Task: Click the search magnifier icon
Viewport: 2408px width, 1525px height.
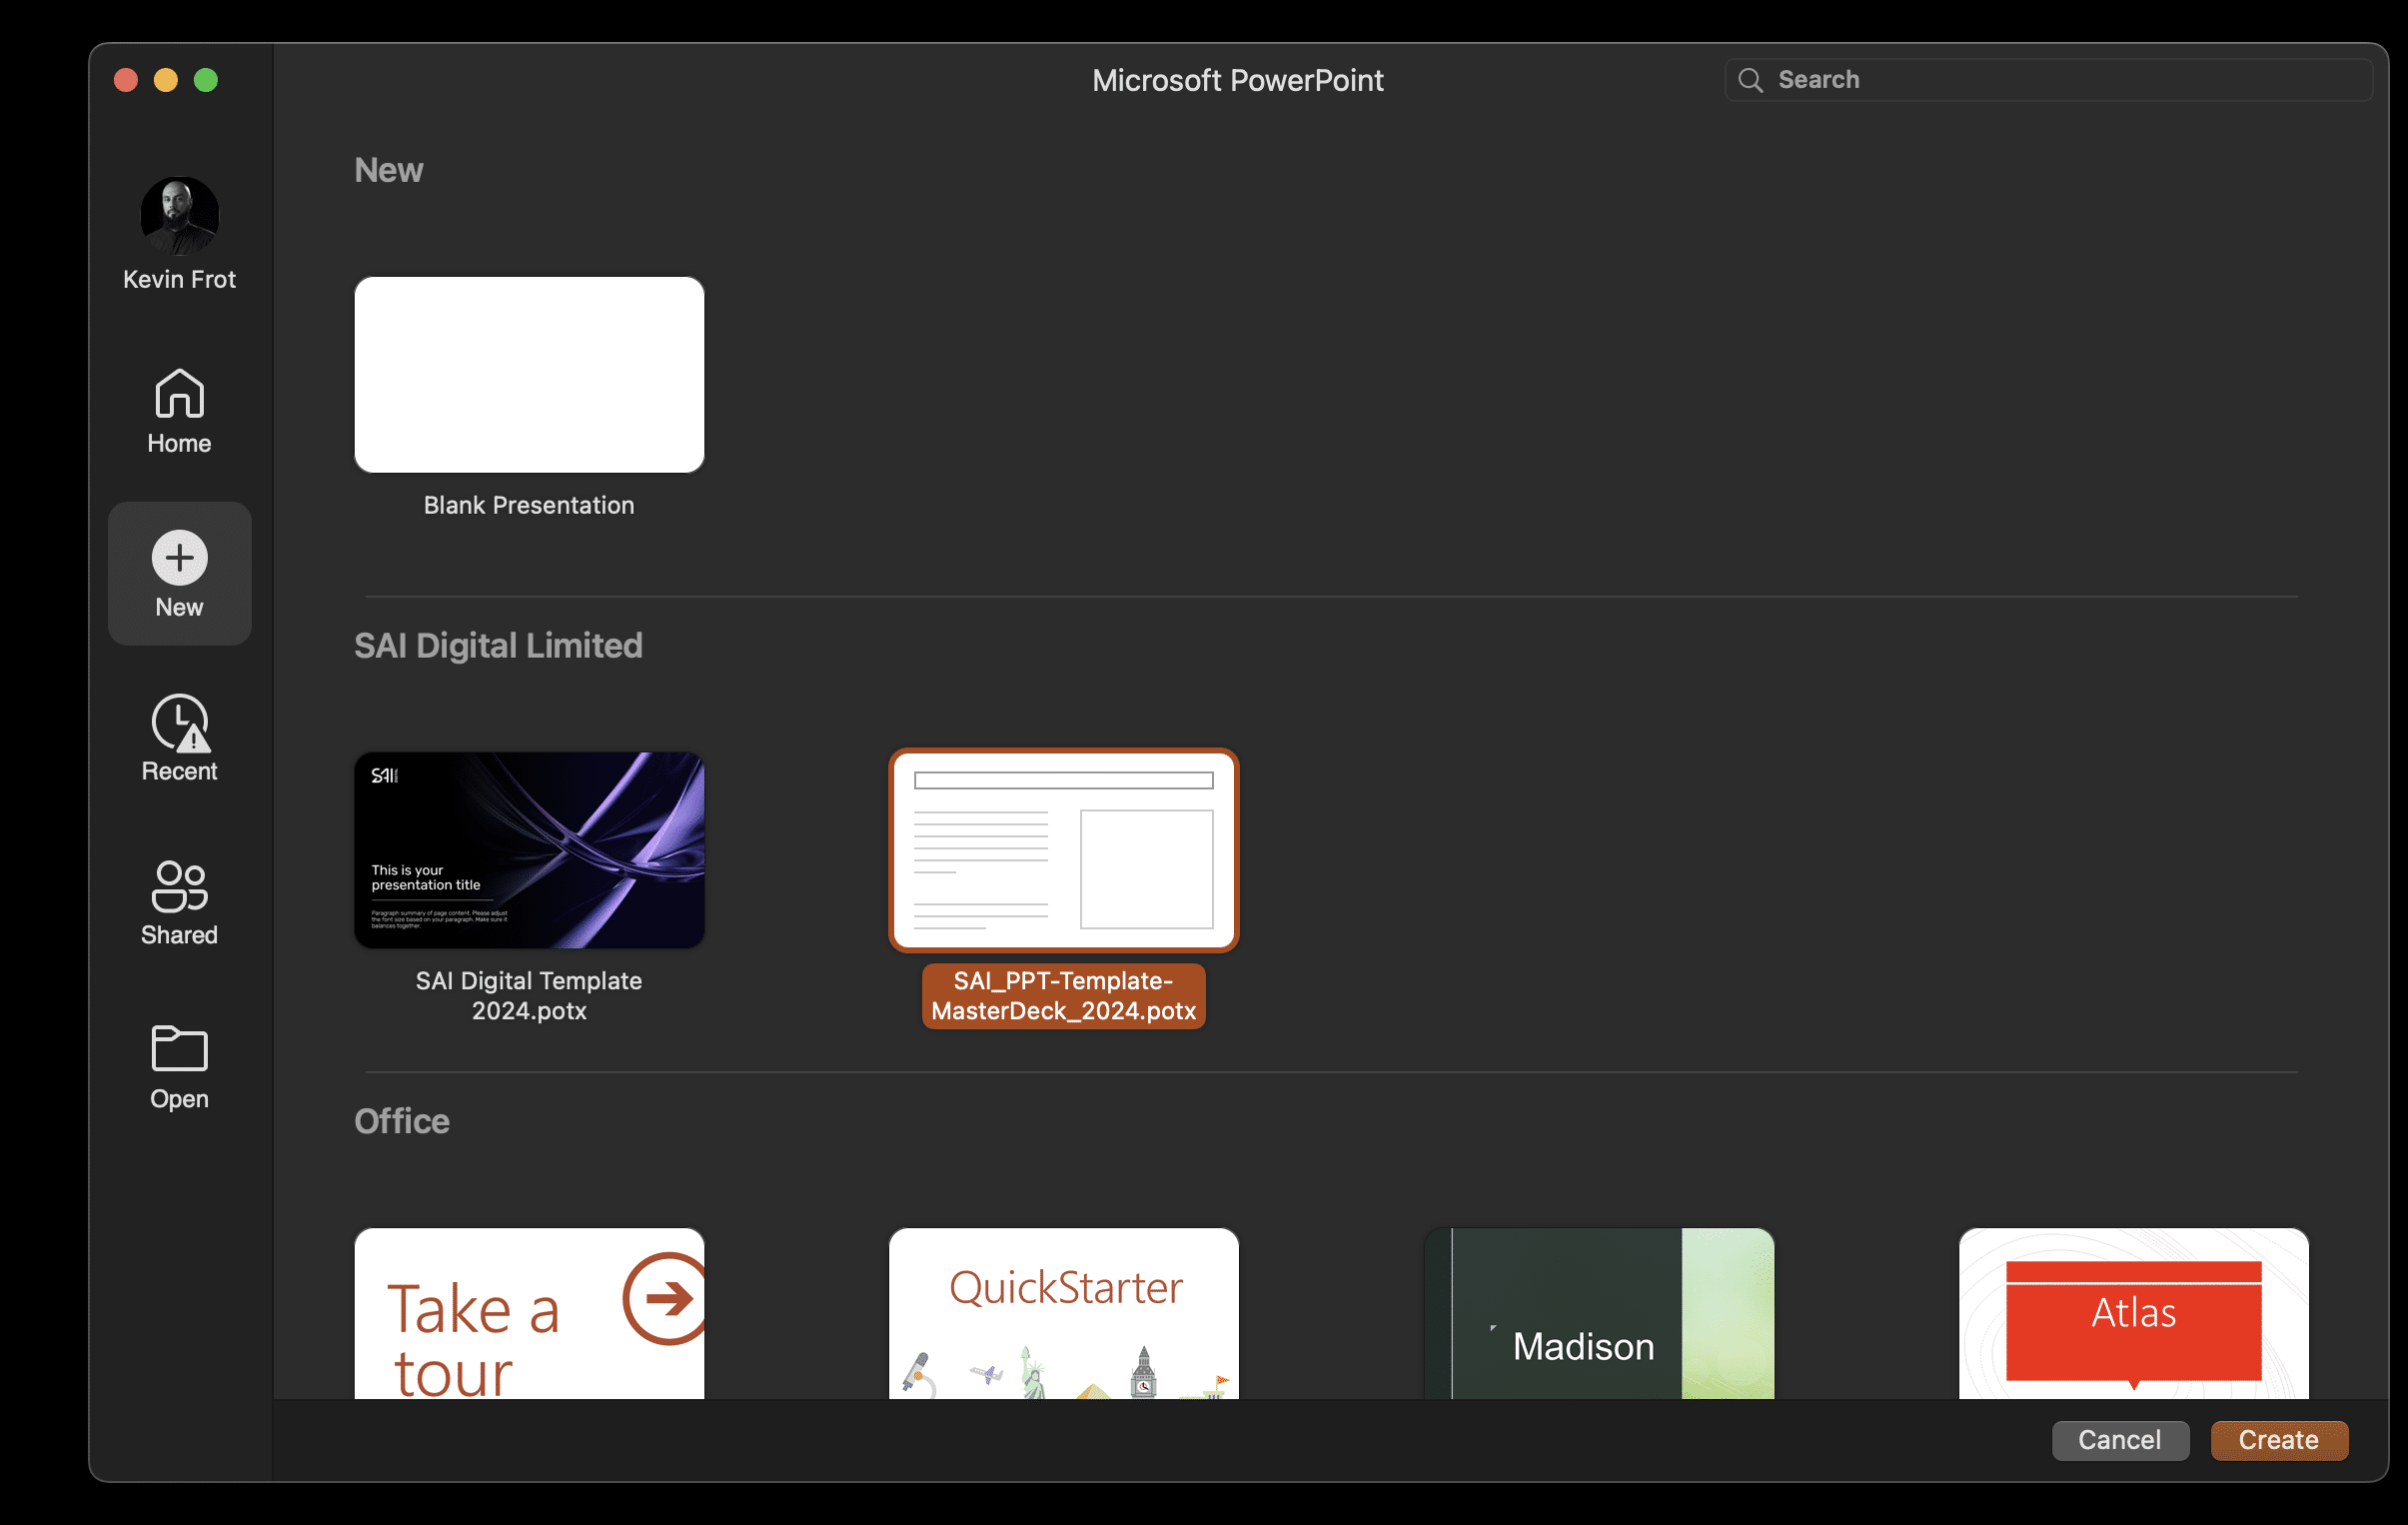Action: [1750, 79]
